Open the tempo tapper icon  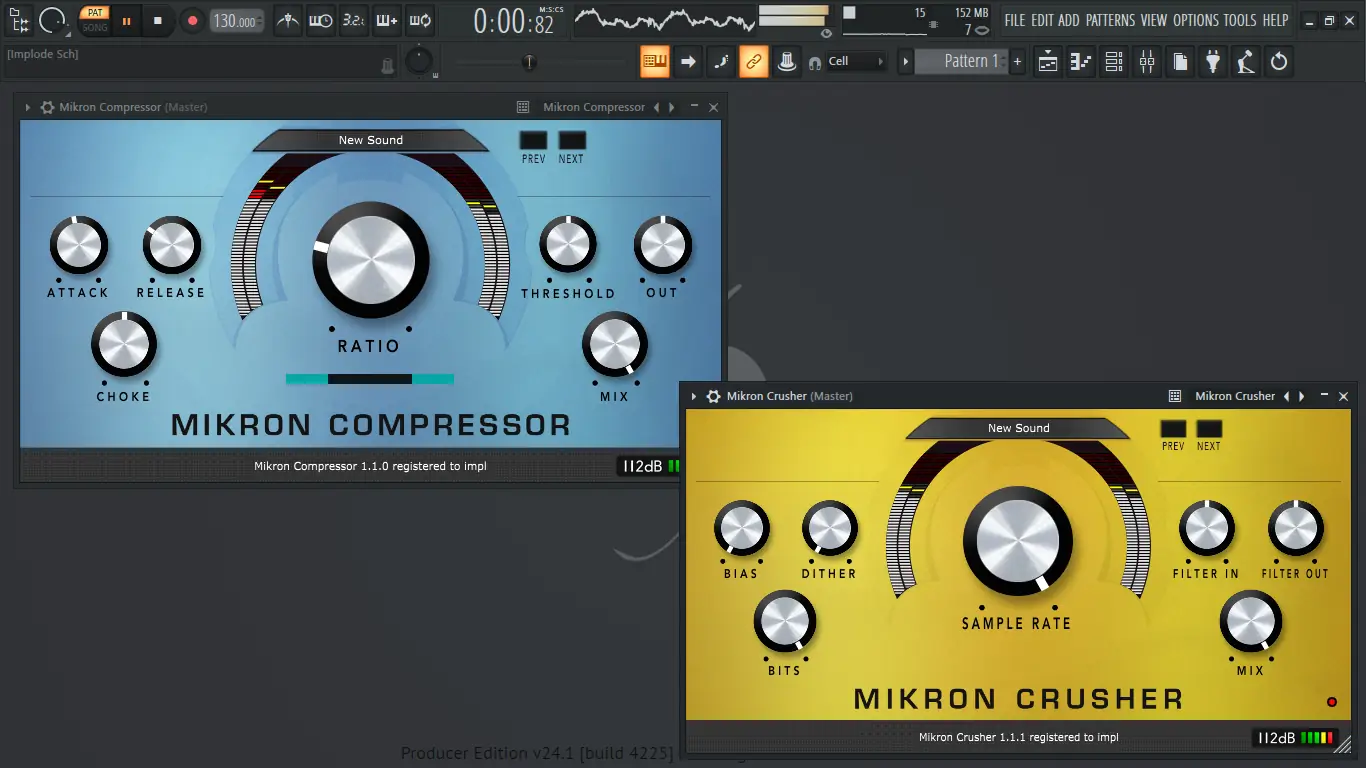(x=1246, y=62)
